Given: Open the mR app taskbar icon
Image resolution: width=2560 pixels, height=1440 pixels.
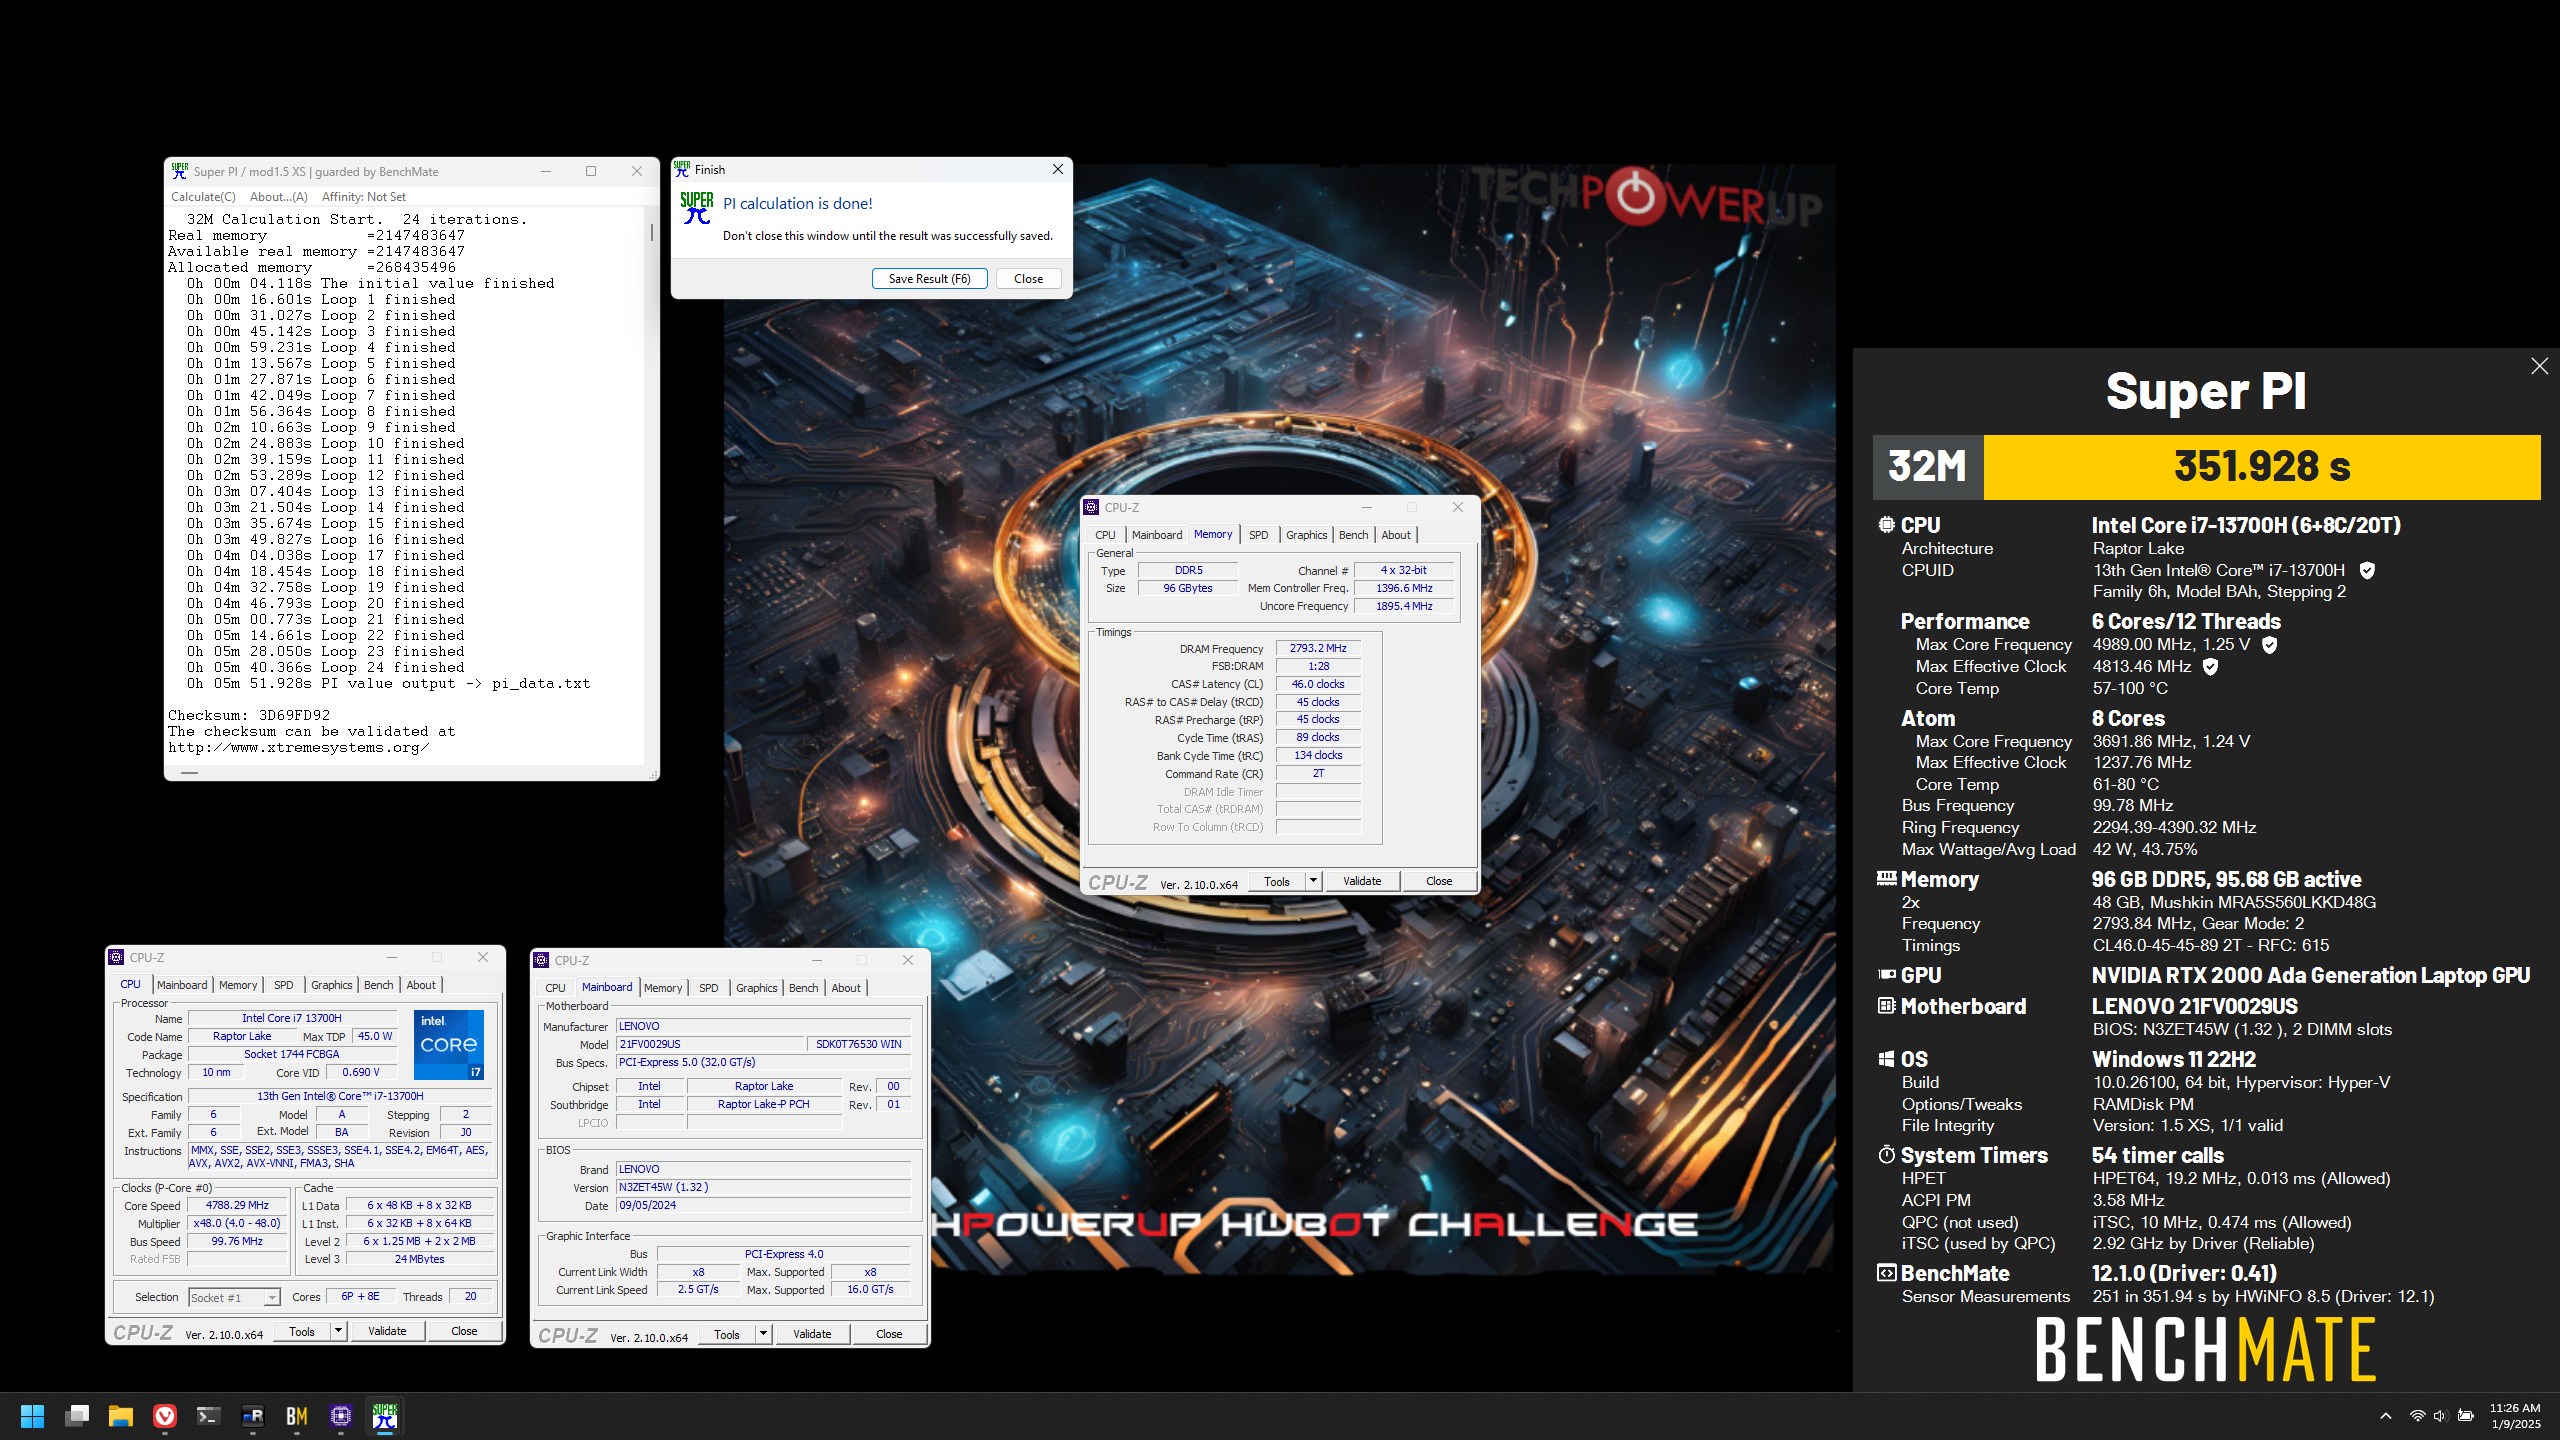Looking at the screenshot, I should tap(253, 1416).
